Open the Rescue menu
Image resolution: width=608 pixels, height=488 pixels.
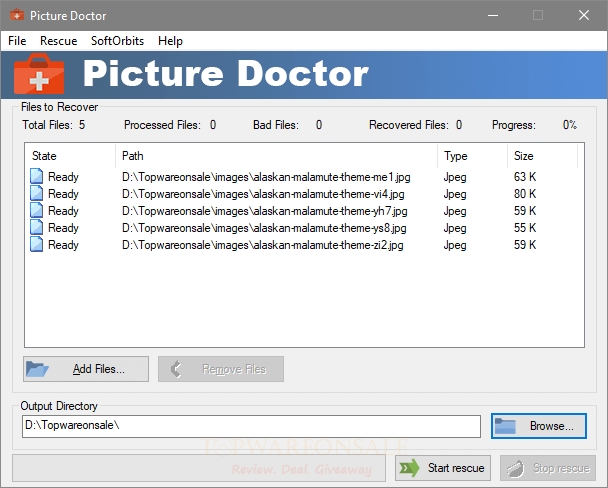coord(59,41)
